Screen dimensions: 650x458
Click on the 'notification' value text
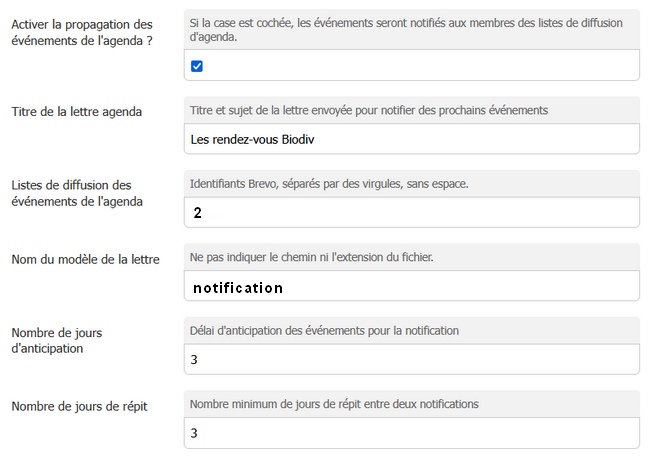(x=238, y=288)
